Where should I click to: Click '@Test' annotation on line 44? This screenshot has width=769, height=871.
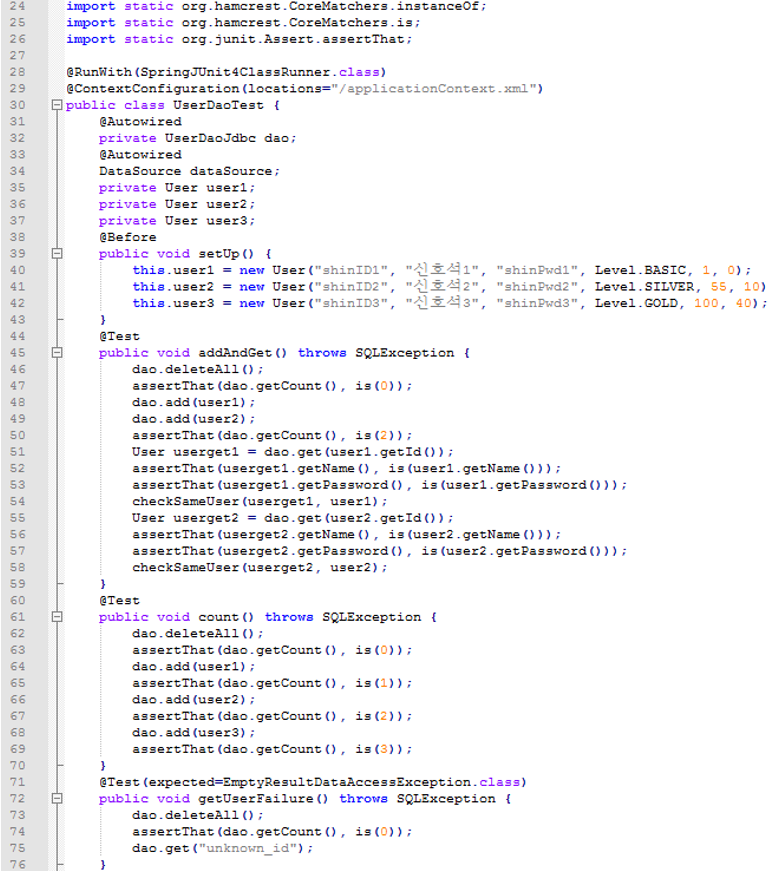[119, 337]
